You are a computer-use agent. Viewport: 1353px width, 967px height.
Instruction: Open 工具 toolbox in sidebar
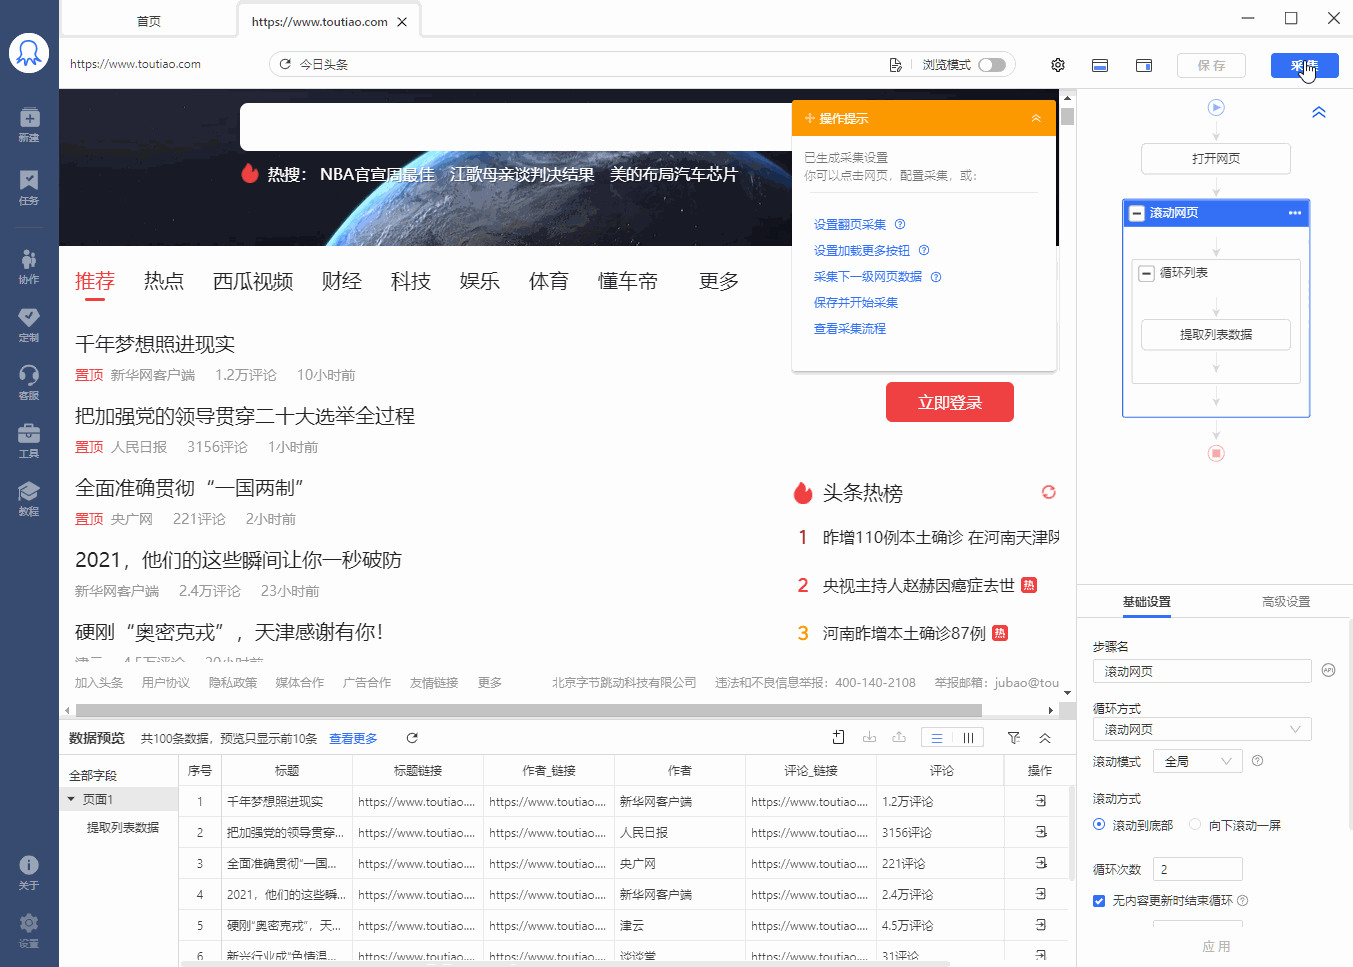[x=29, y=440]
